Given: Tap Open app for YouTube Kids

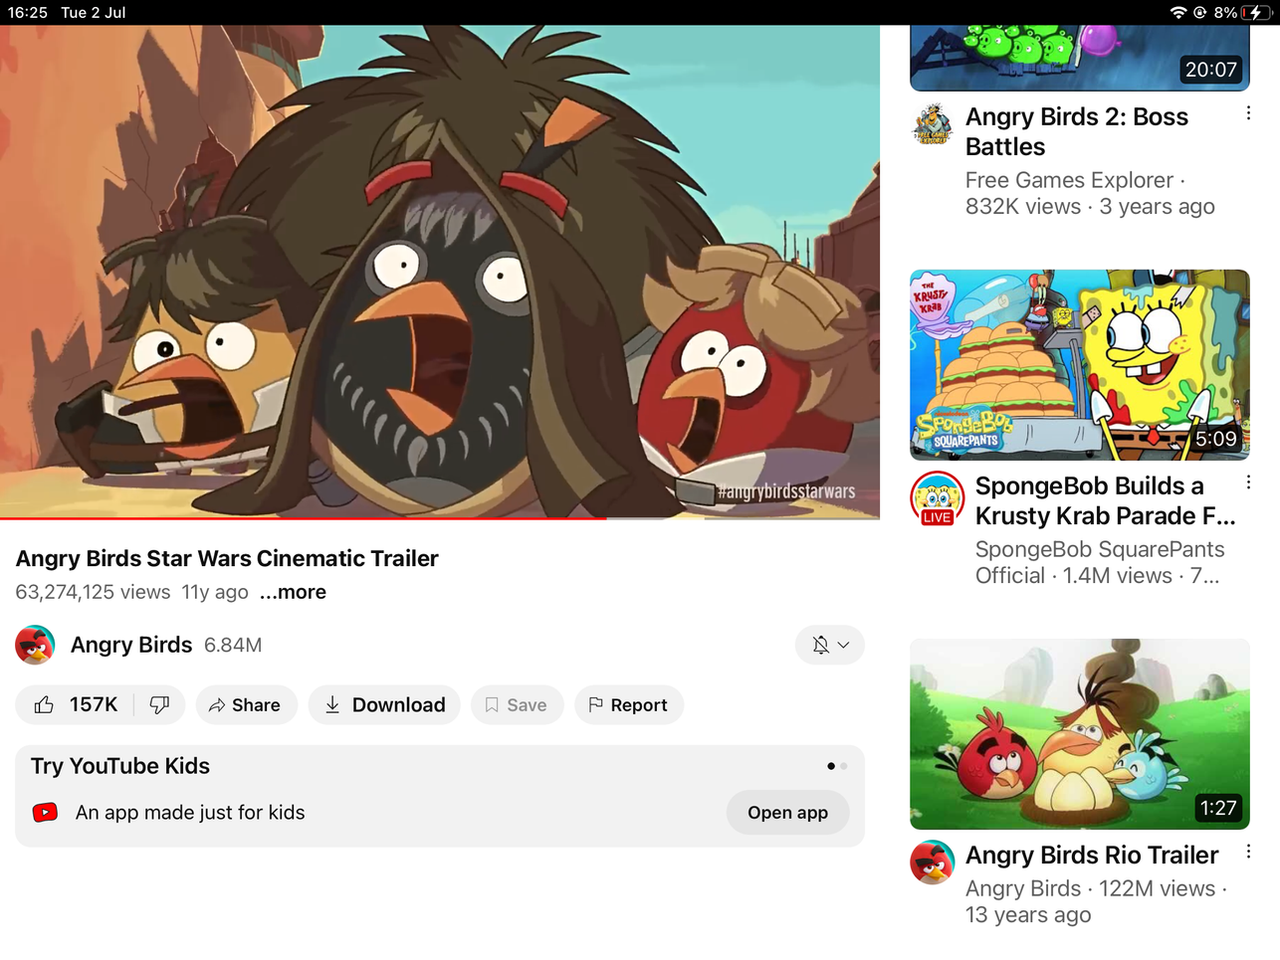Looking at the screenshot, I should 788,813.
